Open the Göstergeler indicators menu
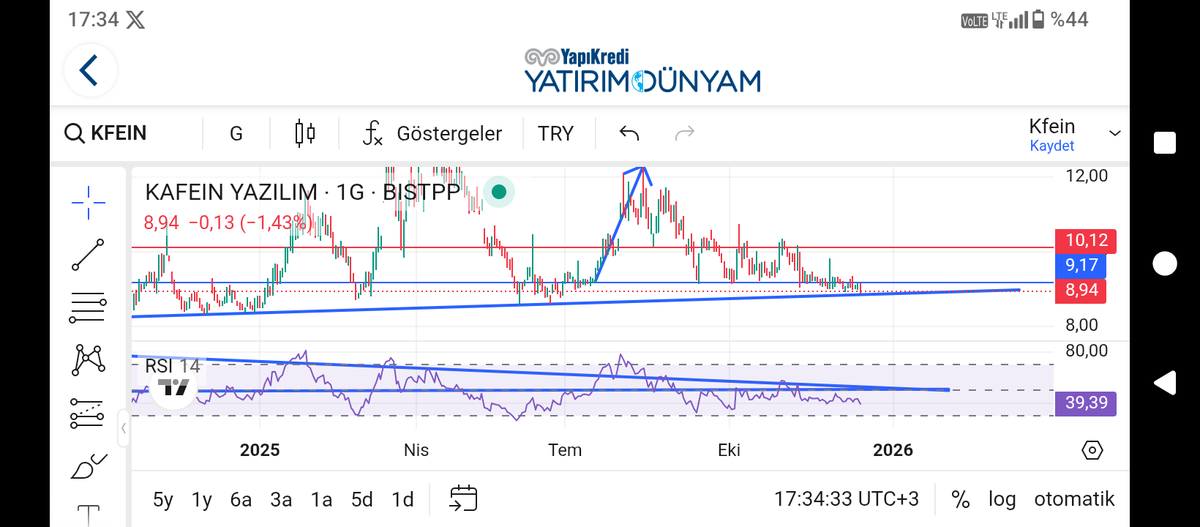 pyautogui.click(x=431, y=133)
